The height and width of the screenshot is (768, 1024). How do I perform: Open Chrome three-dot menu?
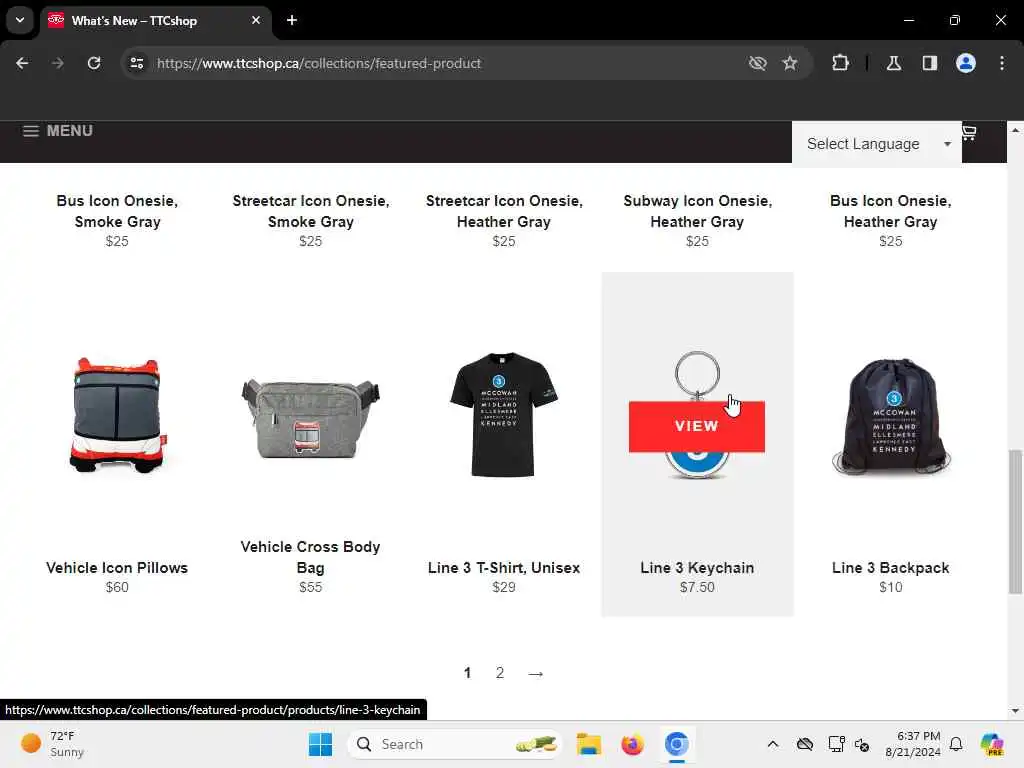pos(1002,63)
